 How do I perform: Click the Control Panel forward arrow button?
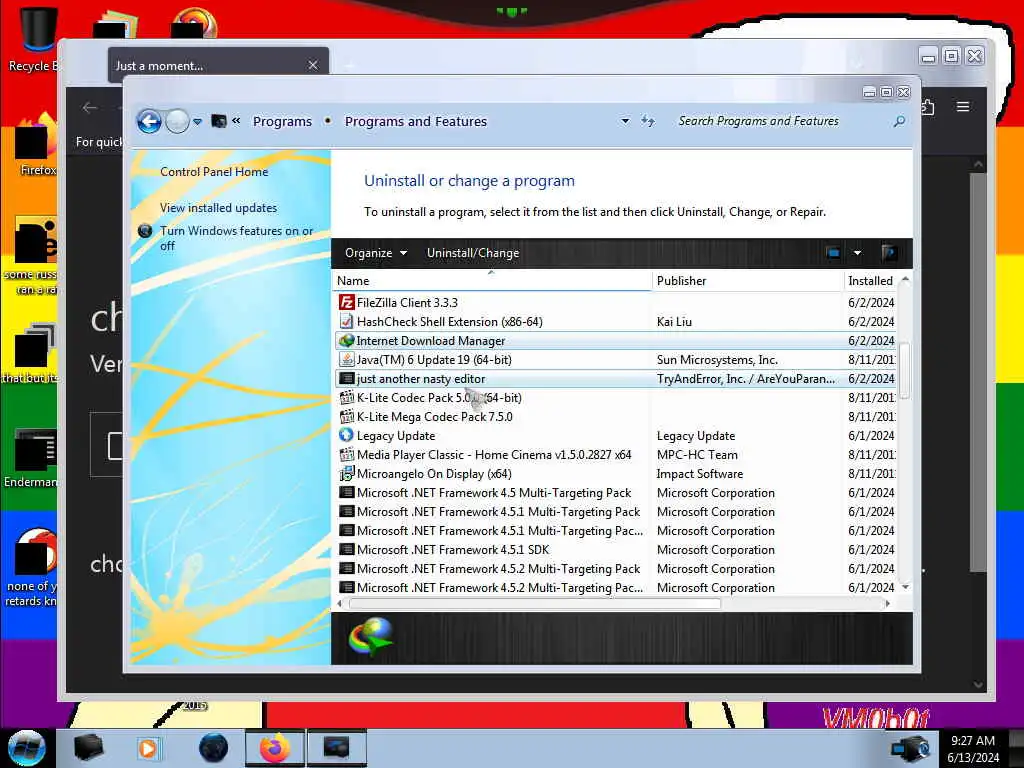[177, 121]
